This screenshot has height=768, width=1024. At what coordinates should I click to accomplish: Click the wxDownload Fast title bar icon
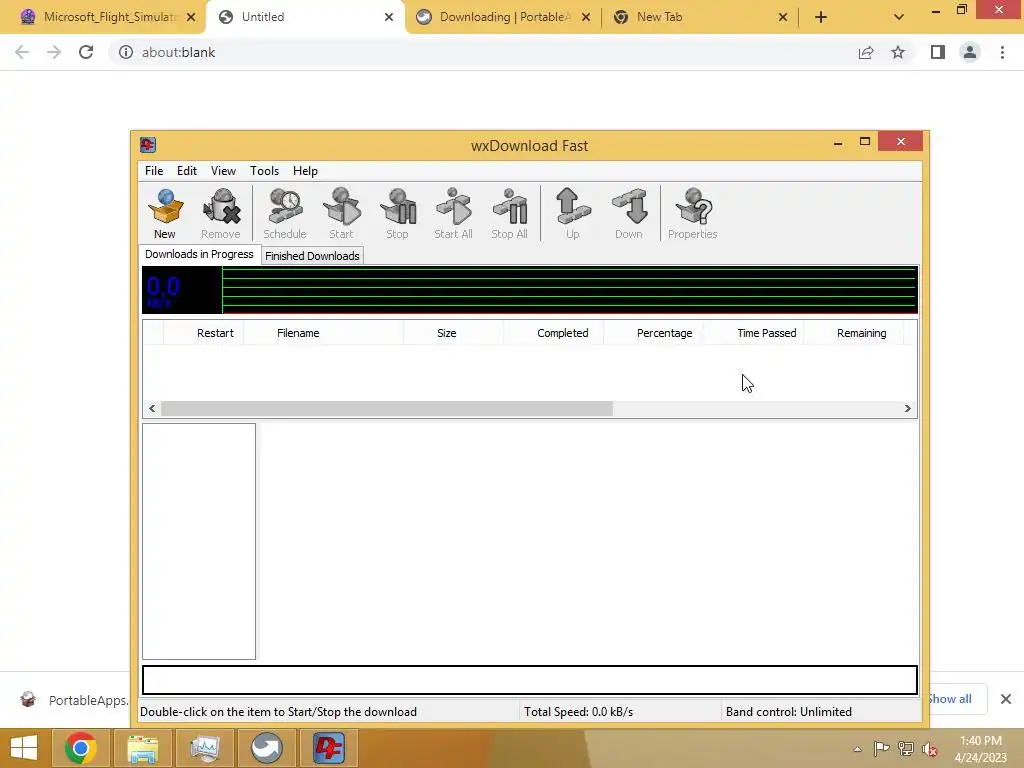pos(148,144)
